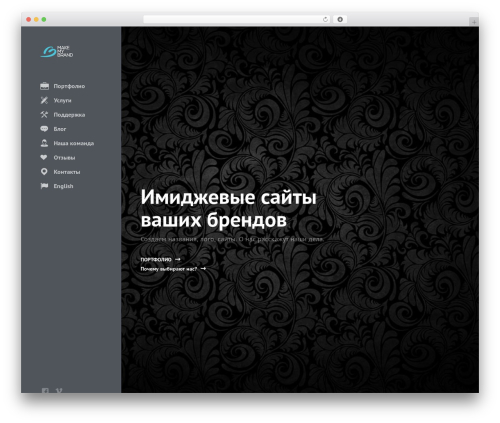
Task: Click the person icon beside Наша команда
Action: pos(44,143)
